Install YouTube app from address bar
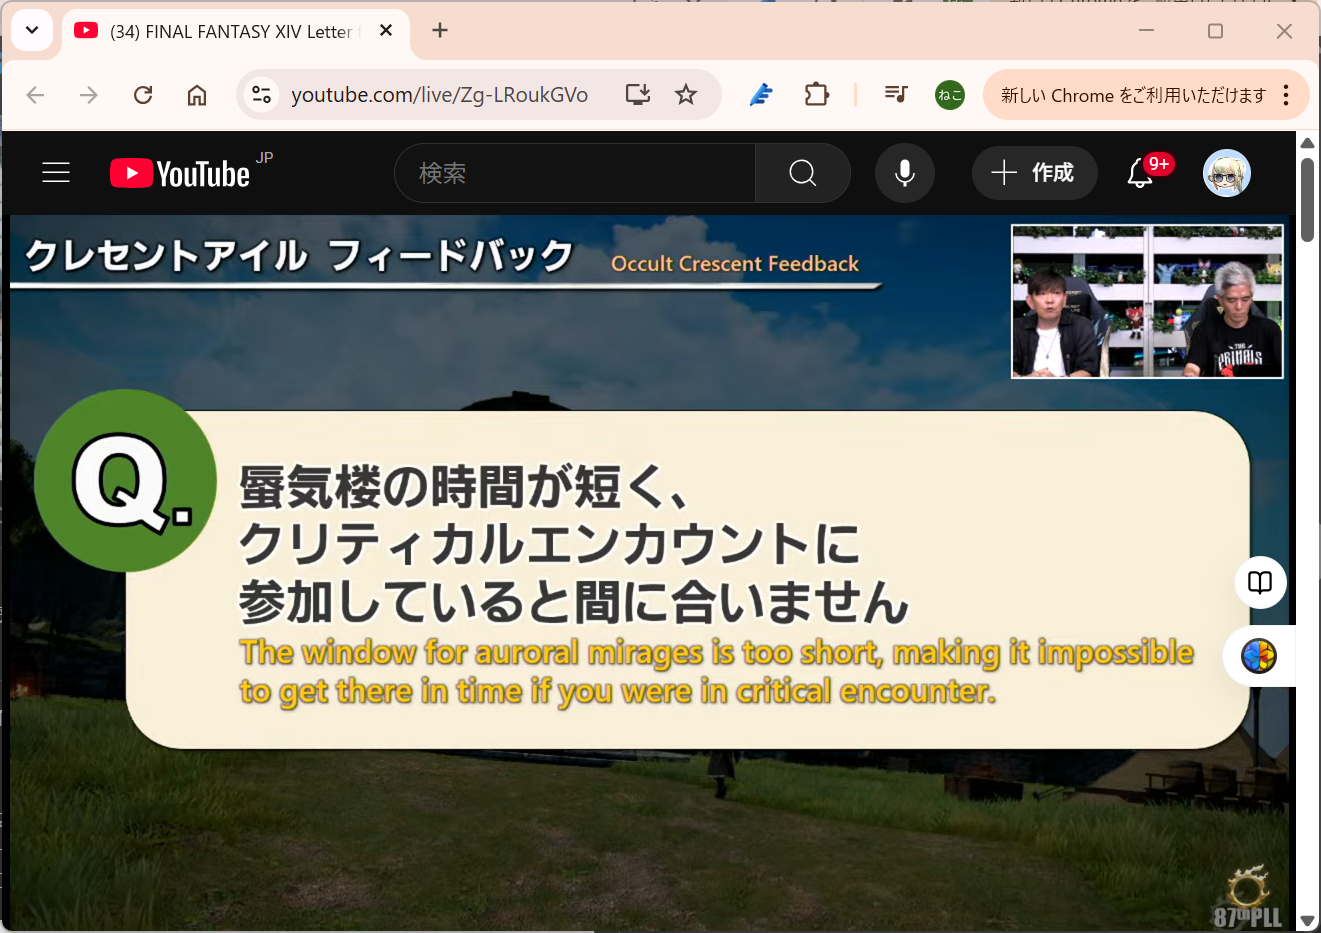This screenshot has height=933, width=1321. pos(638,95)
